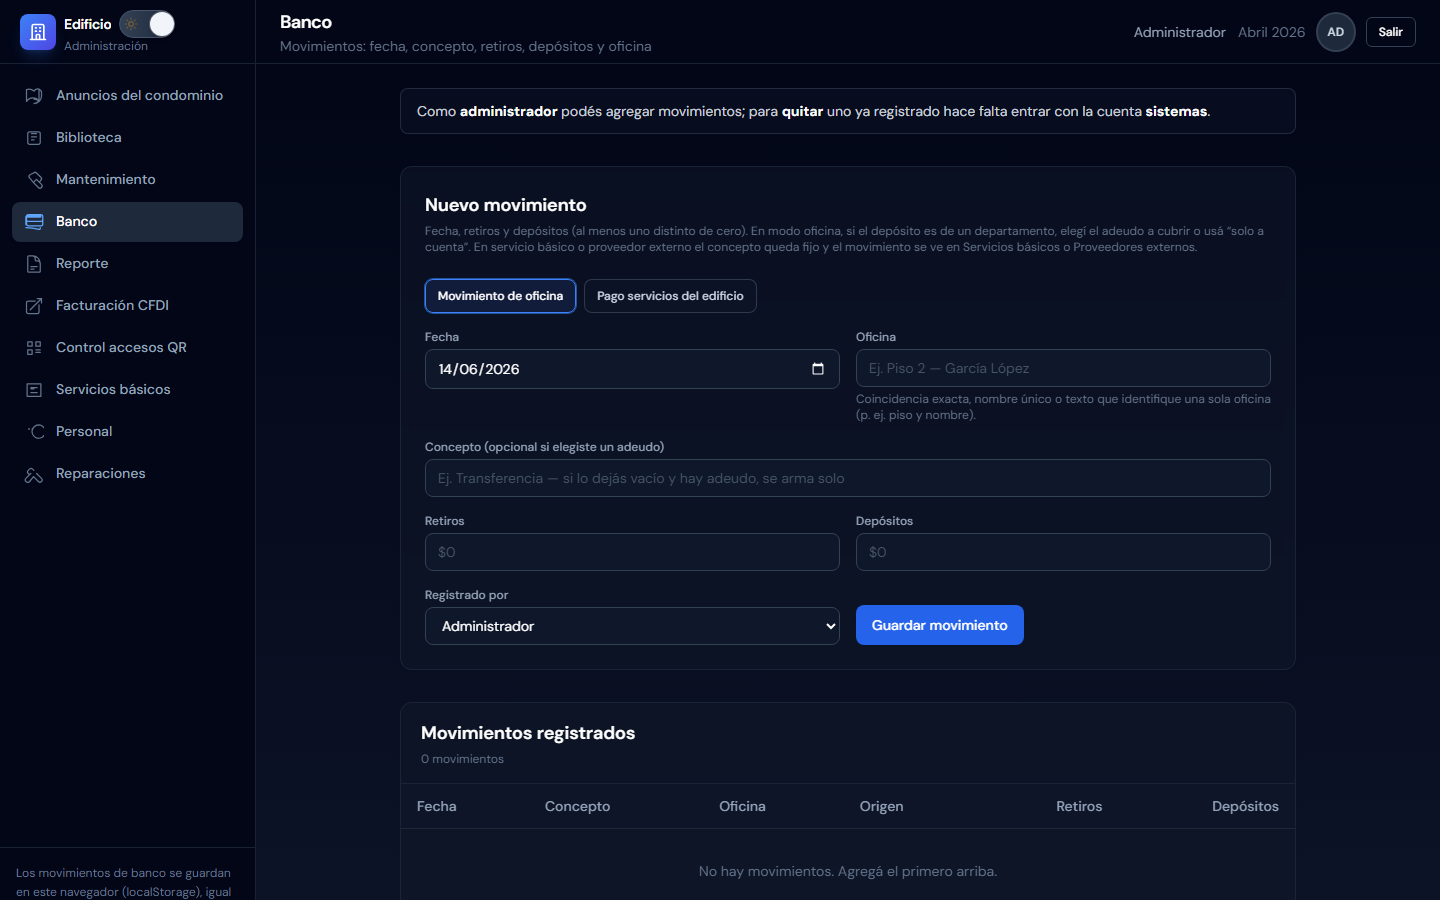Click Guardar movimiento button

click(x=940, y=625)
